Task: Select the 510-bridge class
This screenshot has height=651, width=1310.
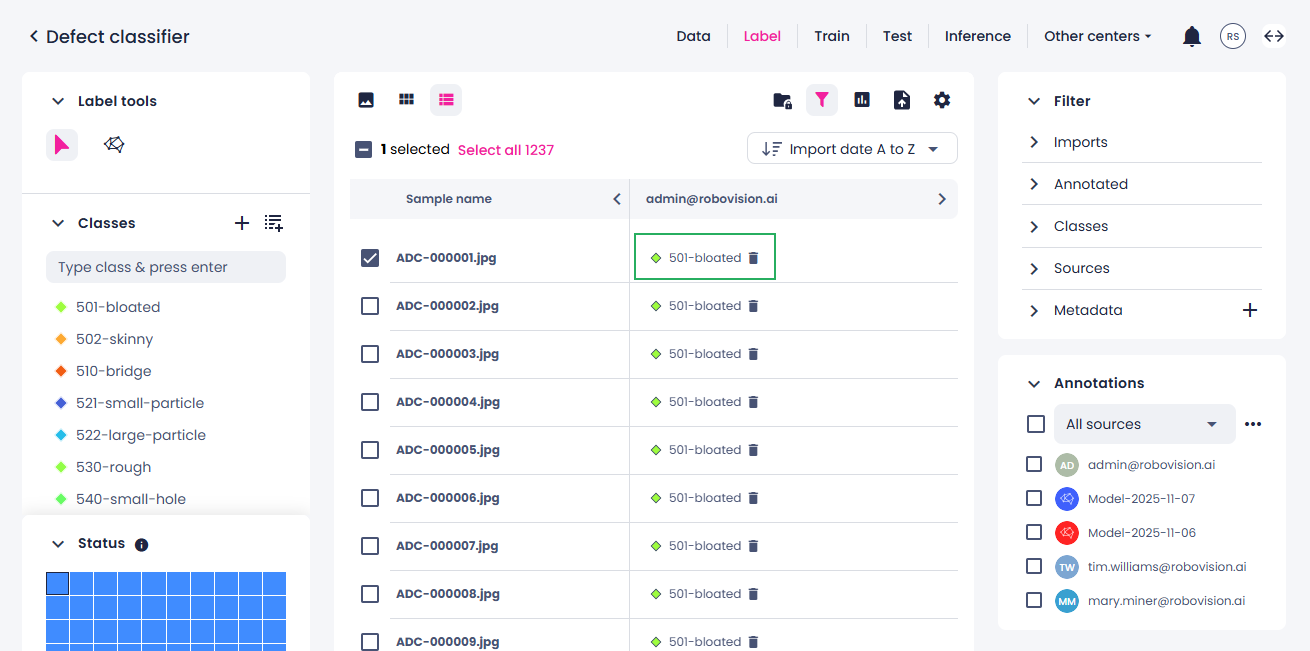Action: pos(114,371)
